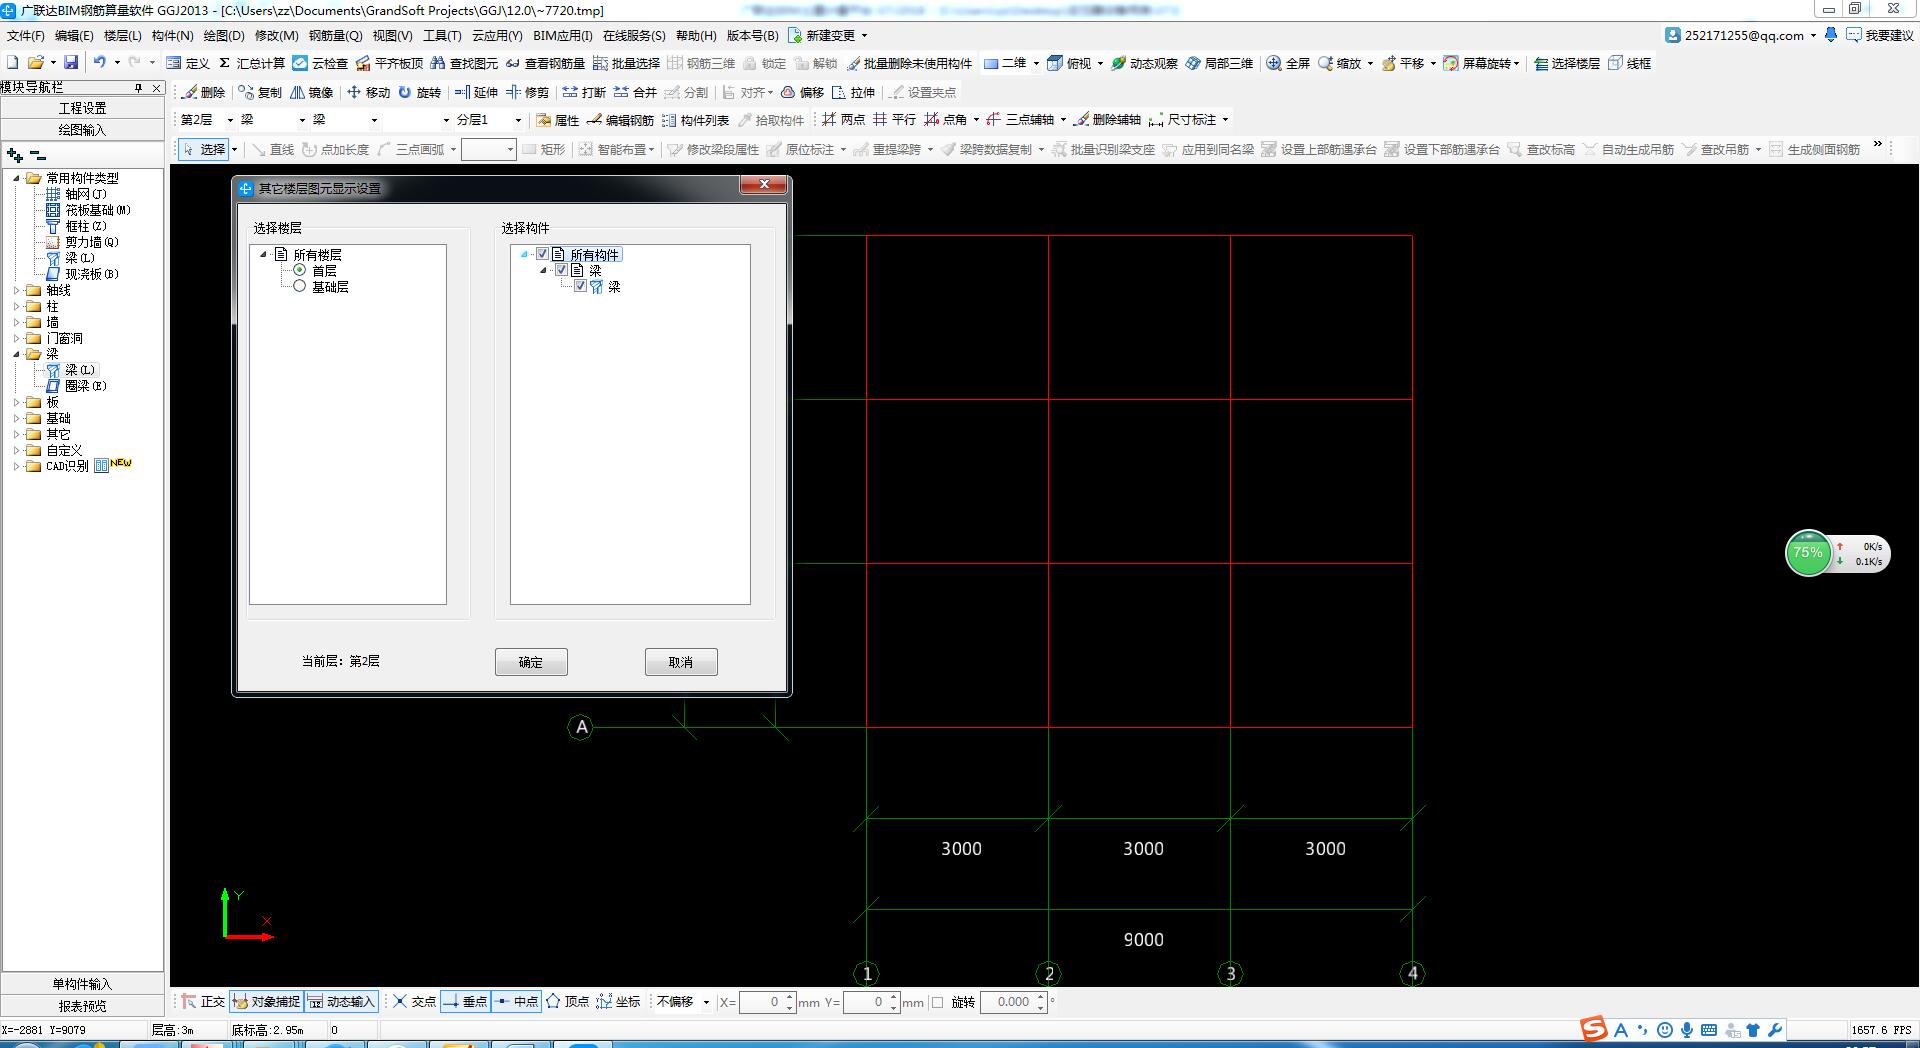Click 全屏 full screen tool
The image size is (1920, 1048).
point(1288,63)
